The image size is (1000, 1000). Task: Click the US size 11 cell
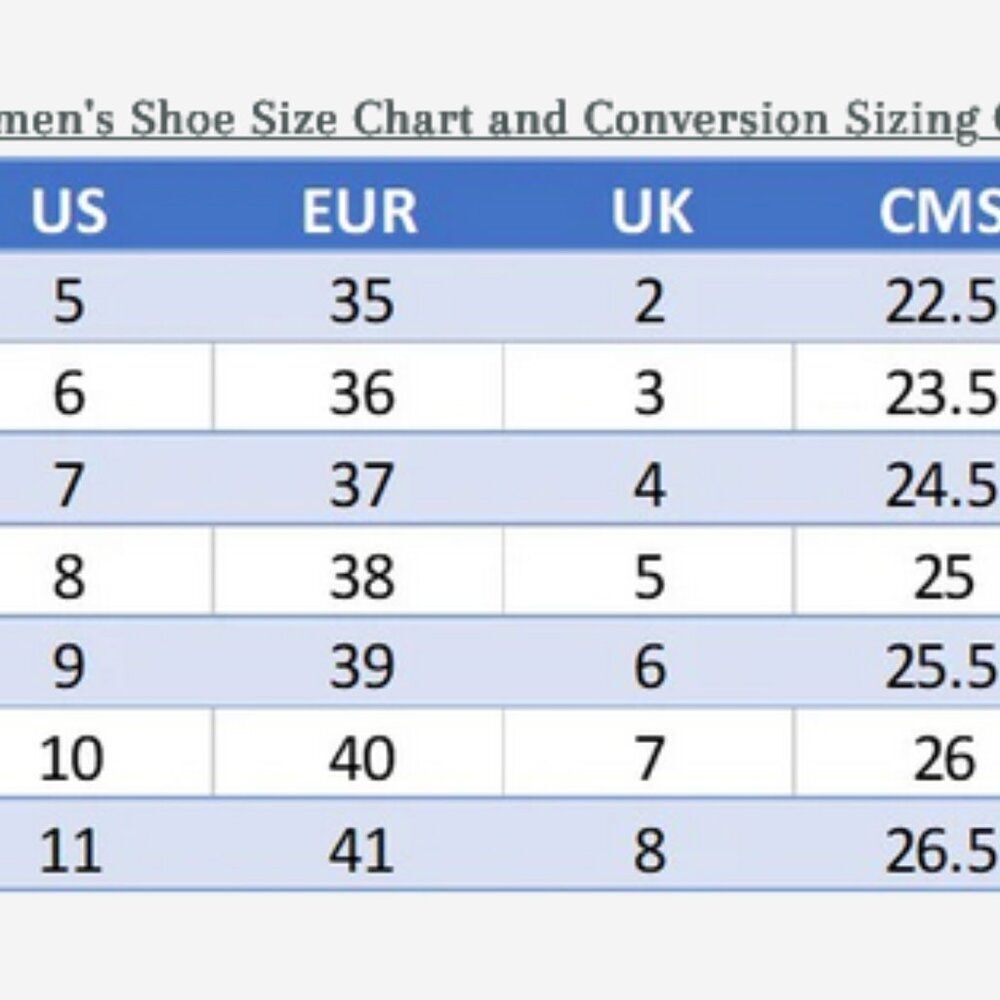(70, 850)
